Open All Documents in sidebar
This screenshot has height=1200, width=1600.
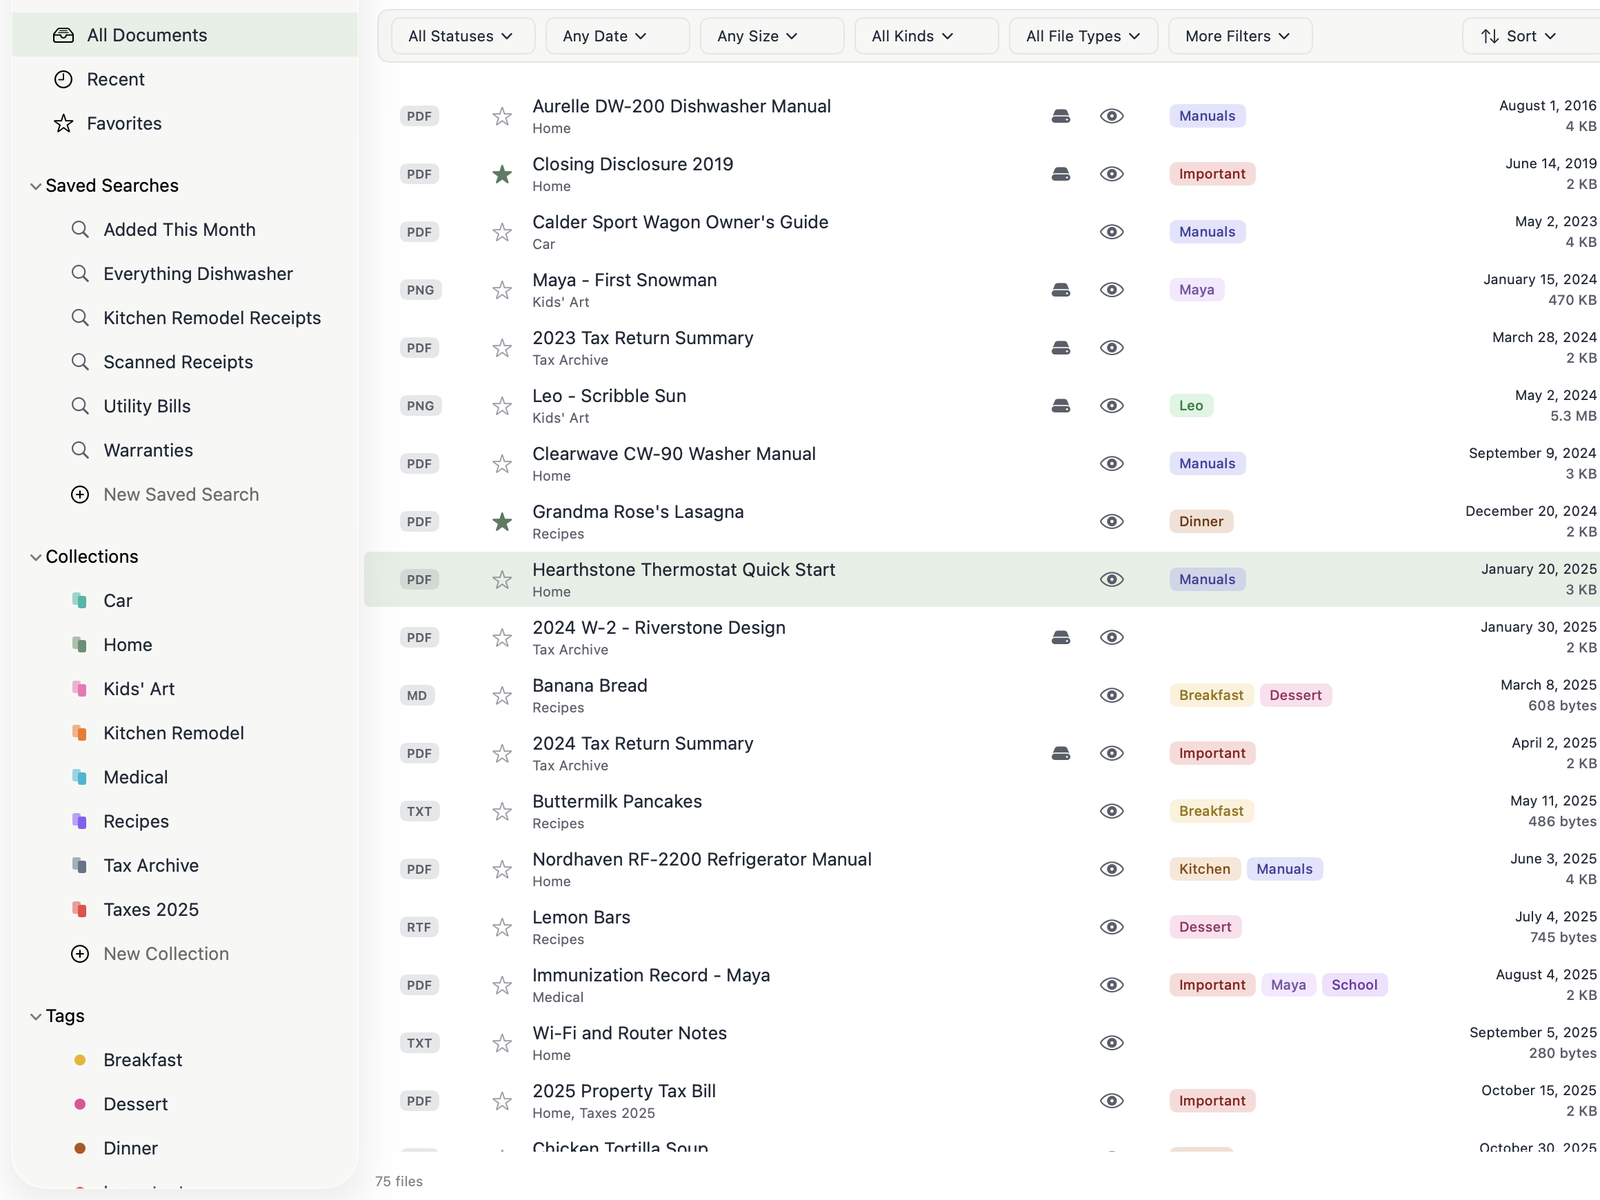(x=185, y=35)
